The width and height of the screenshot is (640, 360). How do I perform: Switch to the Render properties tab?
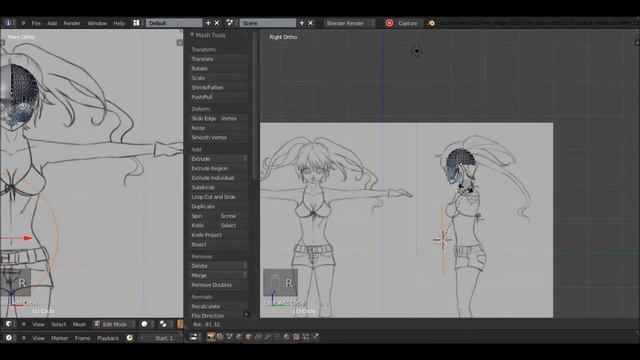(x=211, y=337)
